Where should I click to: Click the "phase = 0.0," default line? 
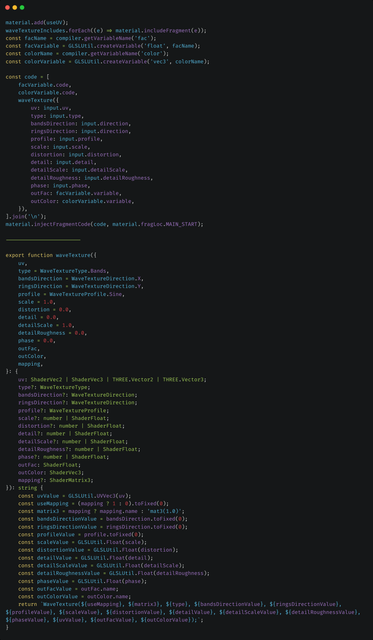[37, 341]
